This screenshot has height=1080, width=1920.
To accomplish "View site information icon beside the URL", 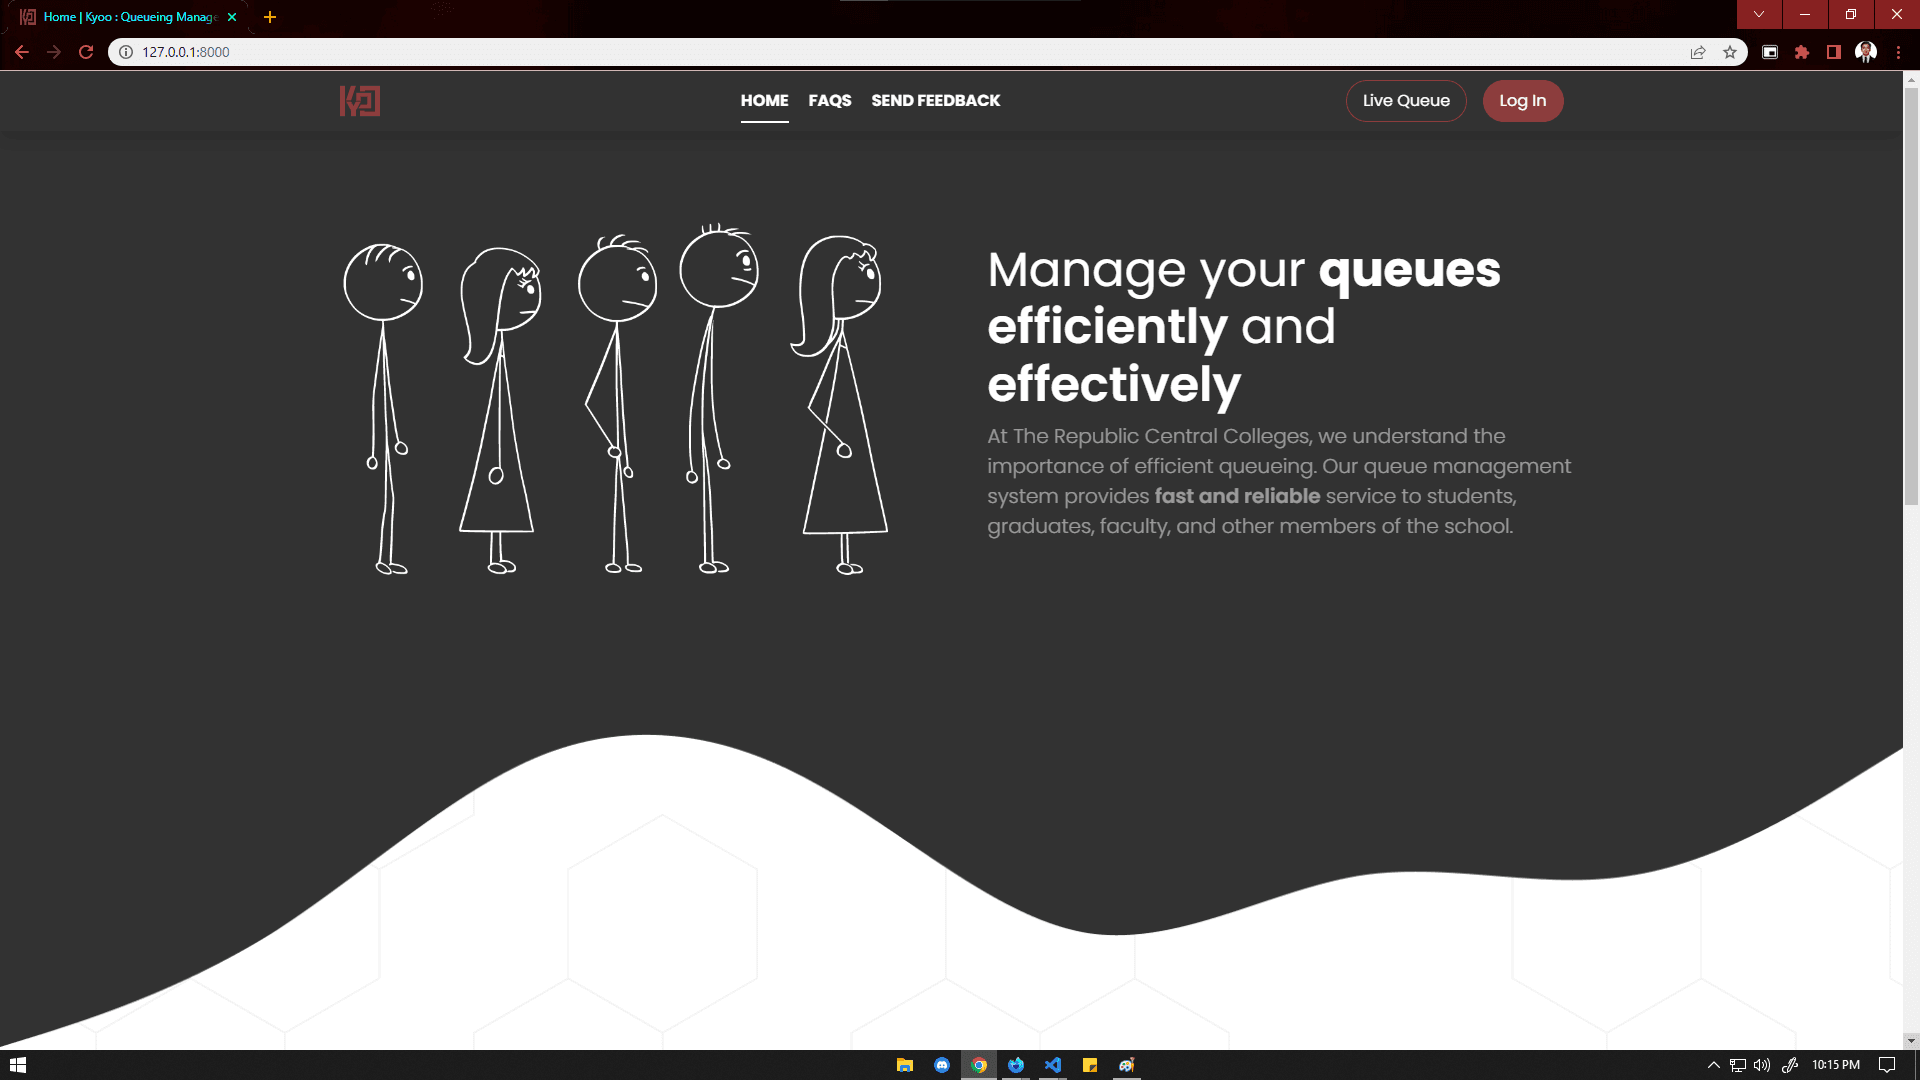I will pos(126,52).
